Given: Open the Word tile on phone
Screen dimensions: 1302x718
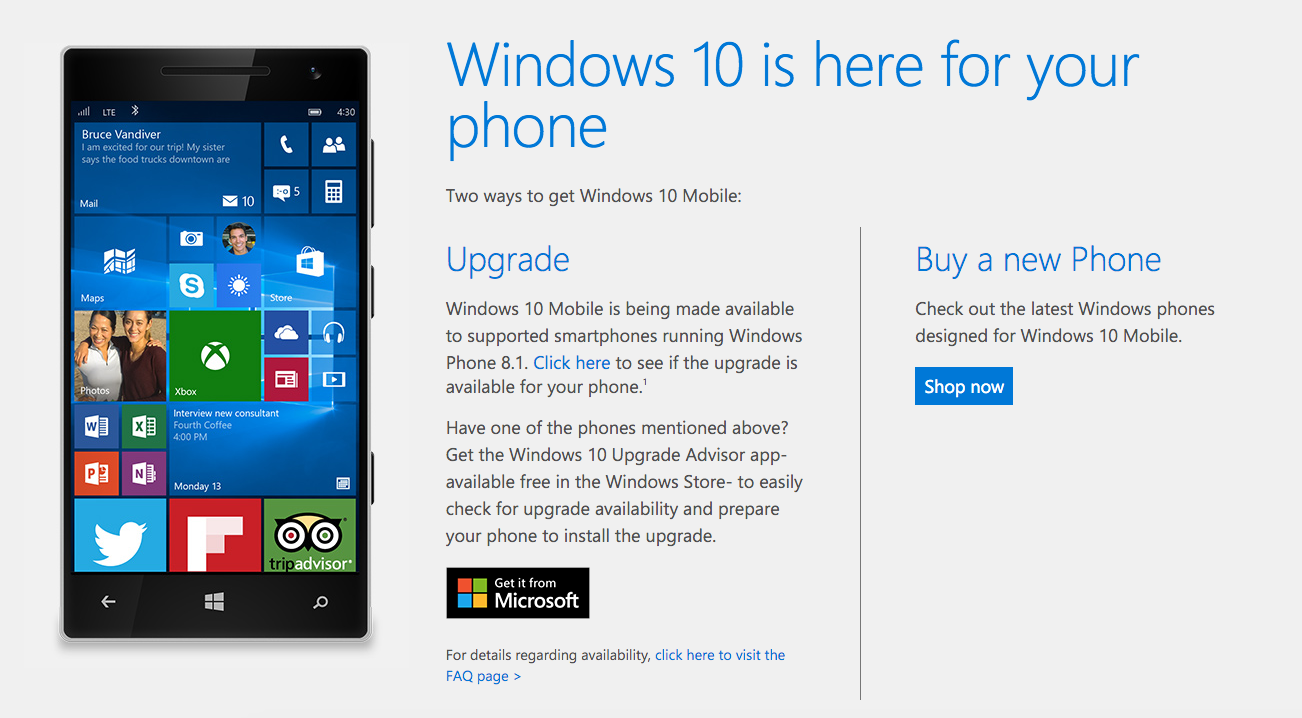Looking at the screenshot, I should point(96,427).
